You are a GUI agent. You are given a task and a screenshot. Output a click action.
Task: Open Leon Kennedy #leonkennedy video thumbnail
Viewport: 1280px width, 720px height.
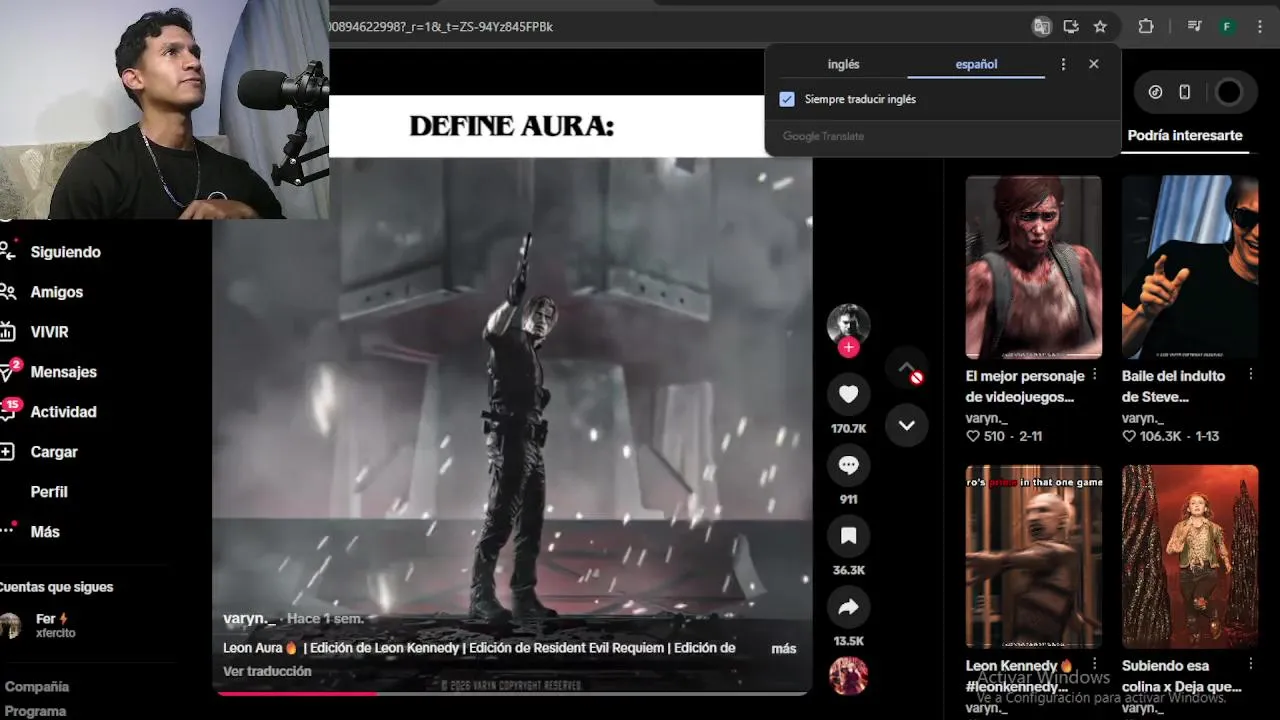1033,556
